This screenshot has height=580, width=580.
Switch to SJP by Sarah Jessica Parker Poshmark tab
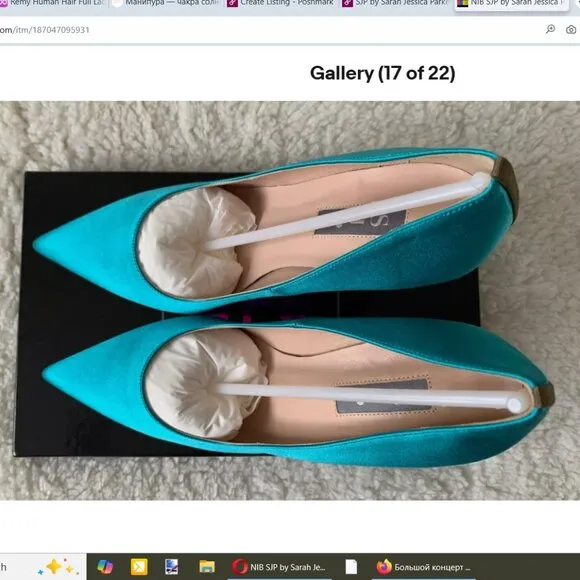[x=396, y=4]
